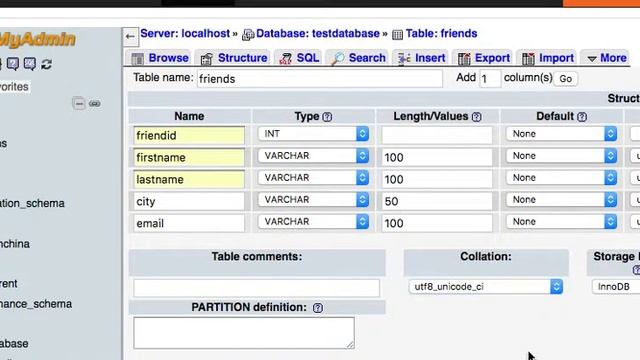
Task: Open Type dropdown for lastname
Action: [313, 178]
